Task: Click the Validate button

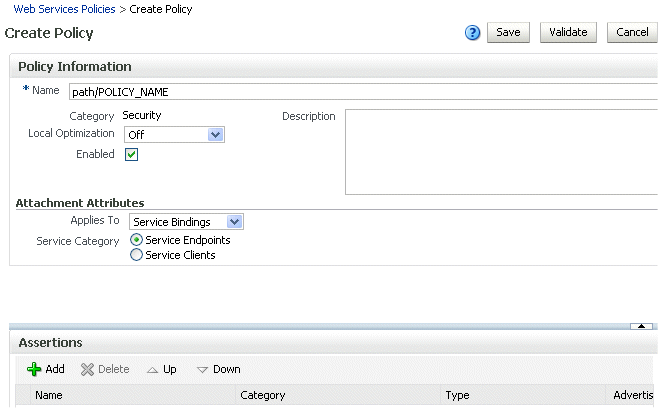Action: pos(568,32)
